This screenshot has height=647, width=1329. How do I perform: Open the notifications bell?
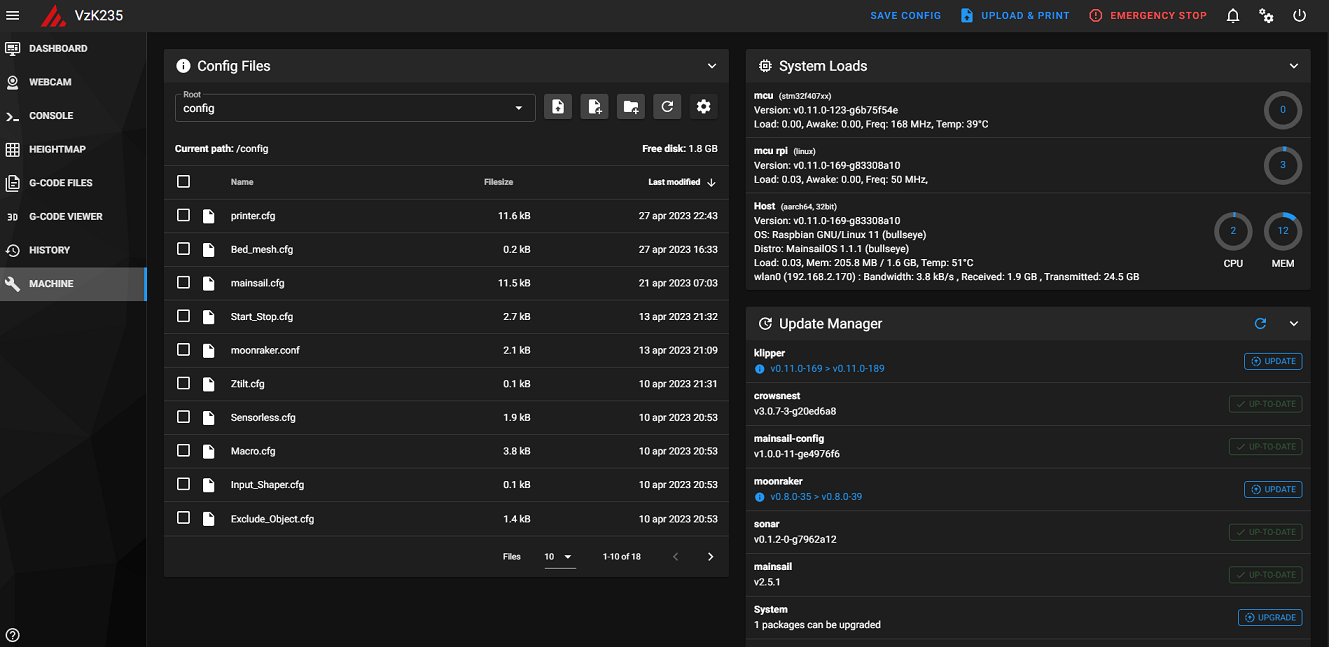point(1233,15)
